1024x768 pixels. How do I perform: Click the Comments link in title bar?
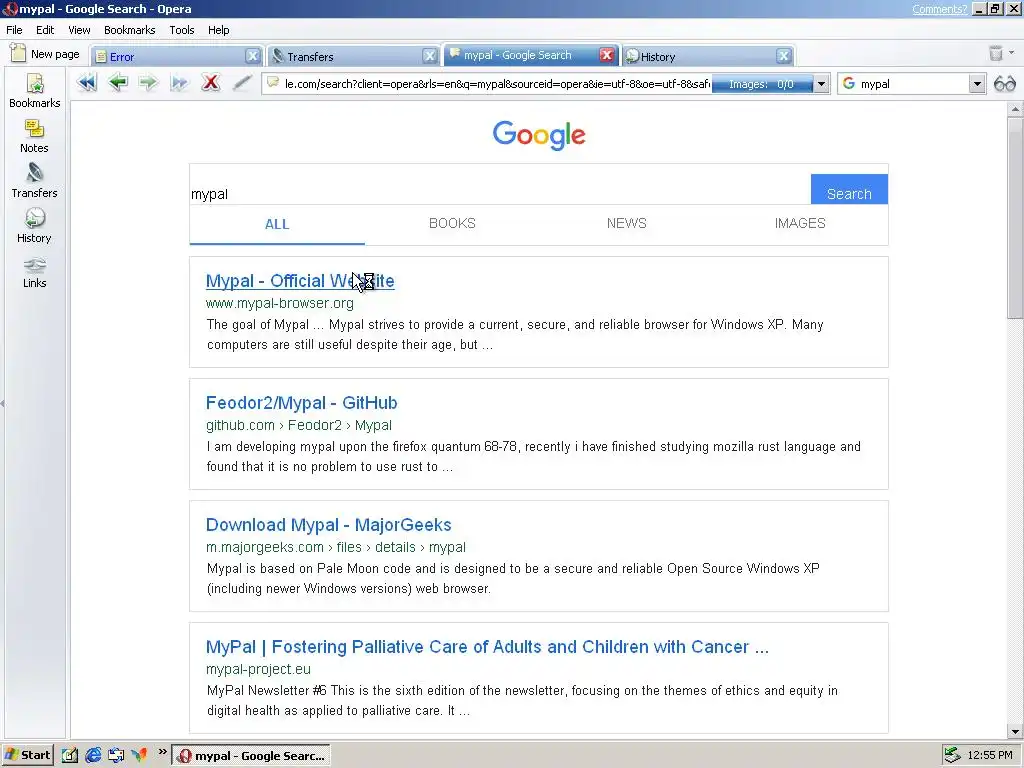pos(939,9)
